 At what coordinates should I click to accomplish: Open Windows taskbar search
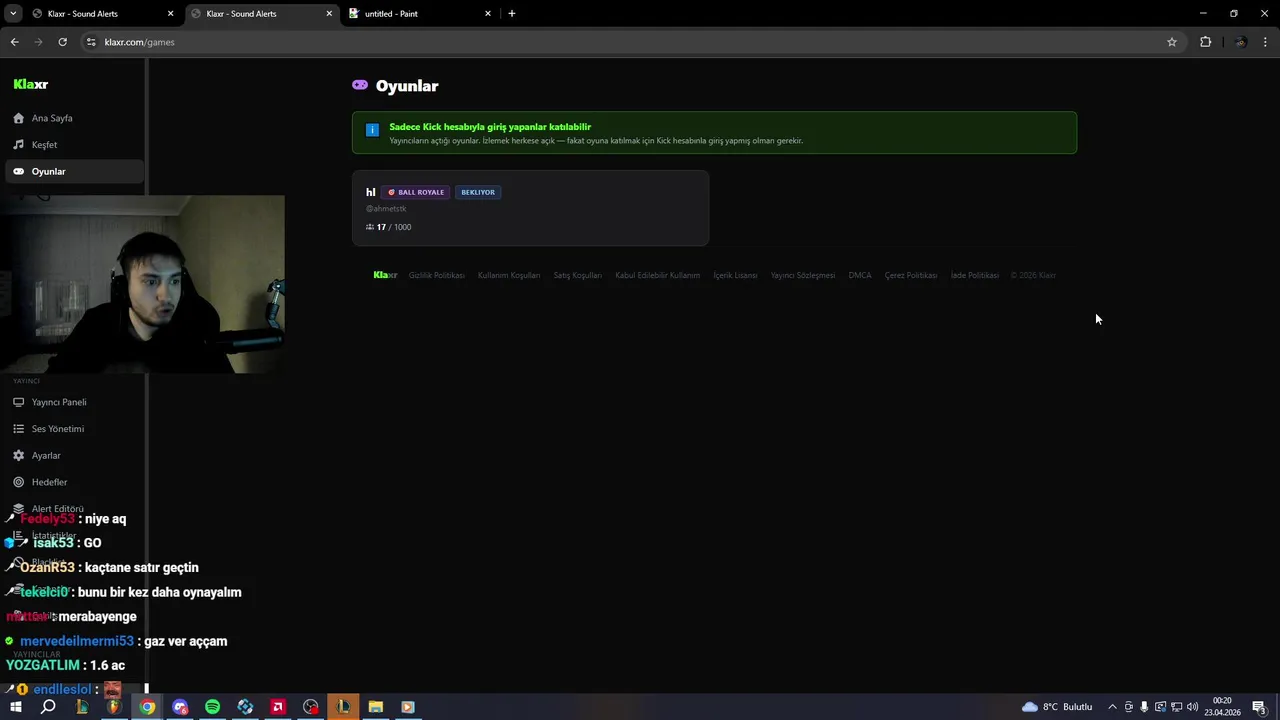tap(48, 707)
